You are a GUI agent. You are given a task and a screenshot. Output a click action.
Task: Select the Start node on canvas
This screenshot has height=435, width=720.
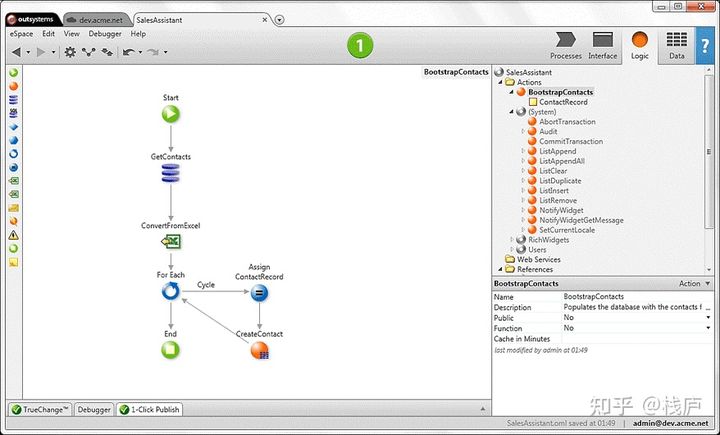170,114
